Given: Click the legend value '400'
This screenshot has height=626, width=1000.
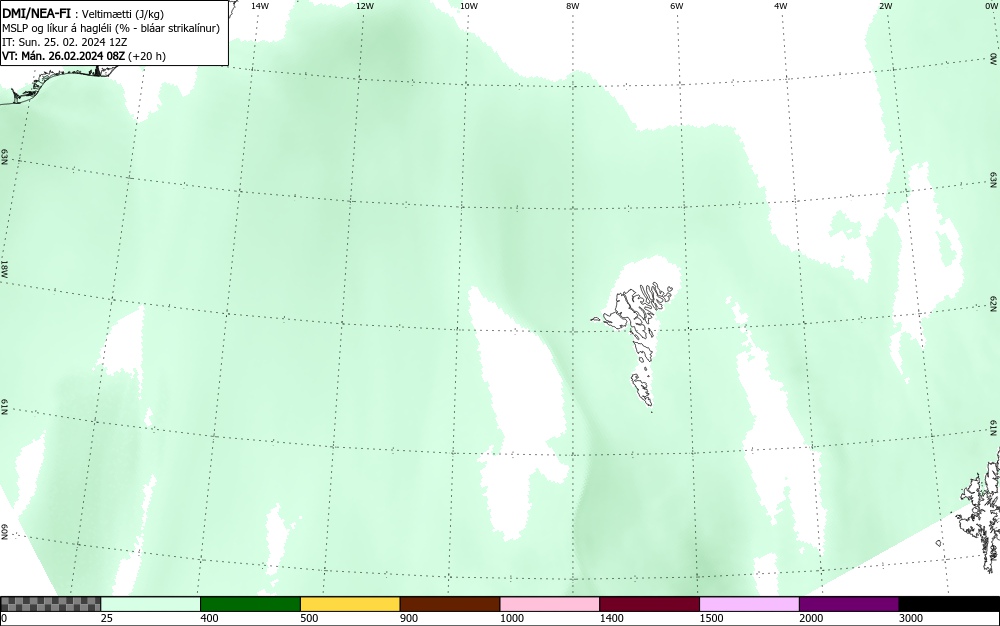Looking at the screenshot, I should point(209,618).
